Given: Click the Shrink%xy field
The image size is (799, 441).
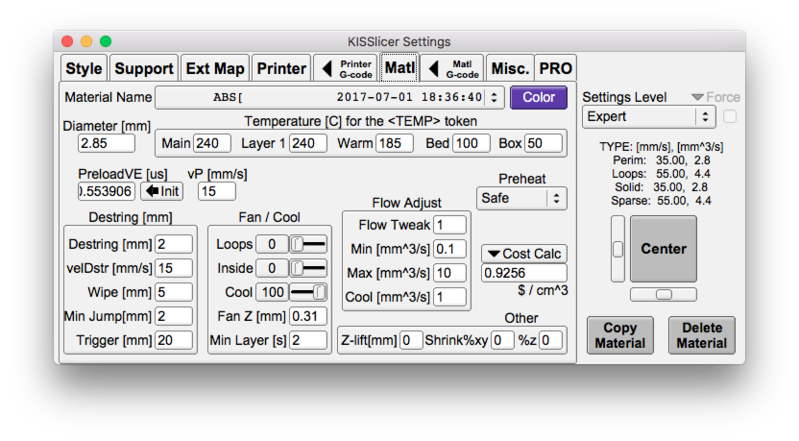Looking at the screenshot, I should click(502, 340).
